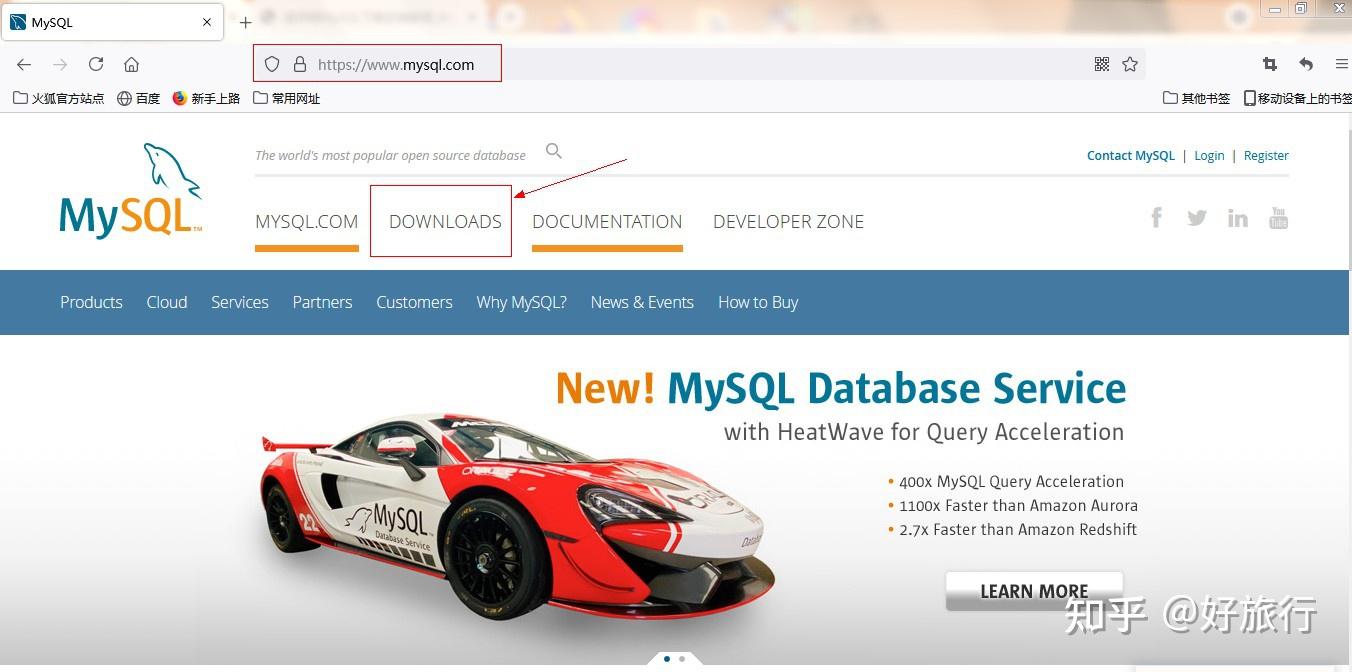This screenshot has width=1352, height=672.
Task: Open MySQL's YouTube channel icon
Action: click(1278, 217)
